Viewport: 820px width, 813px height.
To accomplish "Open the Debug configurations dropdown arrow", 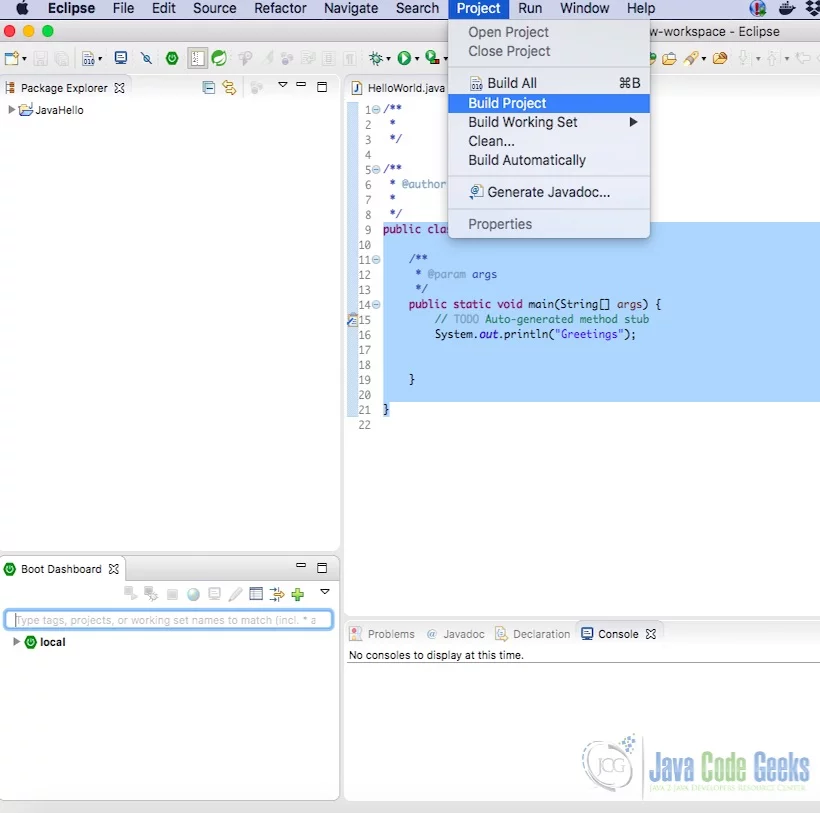I will (x=389, y=59).
